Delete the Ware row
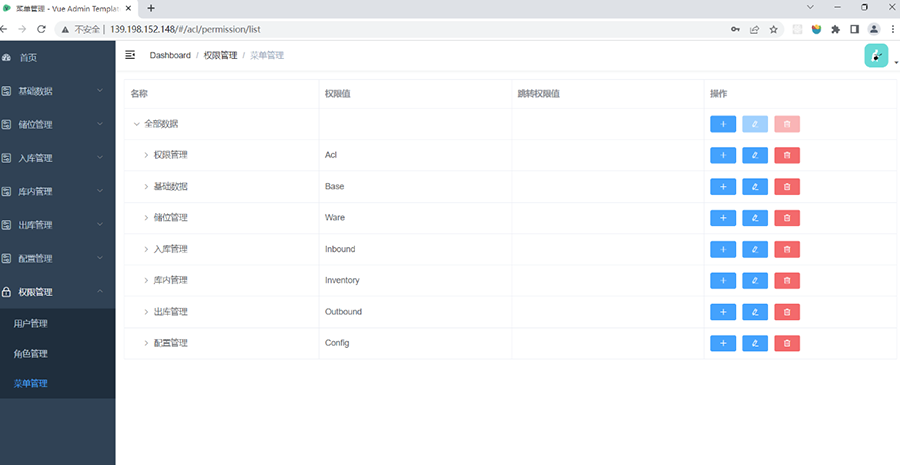900x465 pixels. (787, 218)
